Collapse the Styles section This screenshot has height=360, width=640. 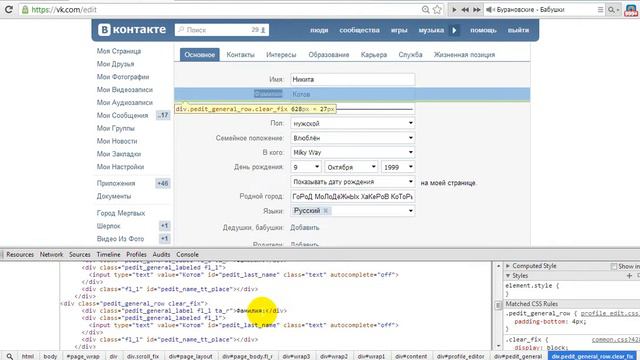click(508, 276)
